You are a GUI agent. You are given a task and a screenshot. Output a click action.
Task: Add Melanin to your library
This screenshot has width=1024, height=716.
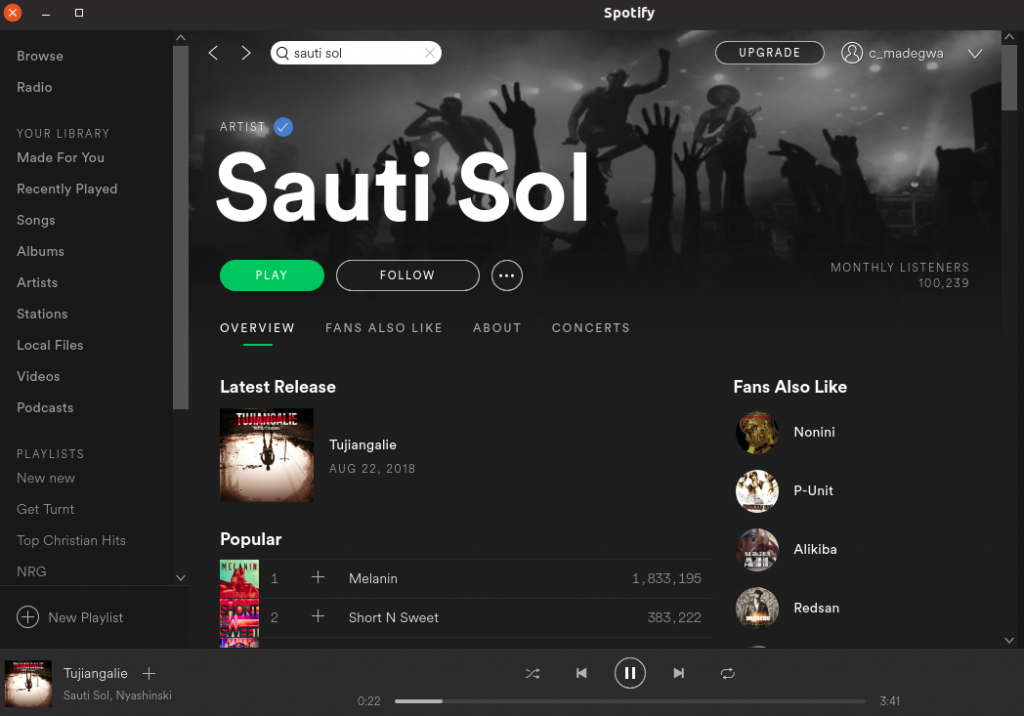click(x=318, y=578)
